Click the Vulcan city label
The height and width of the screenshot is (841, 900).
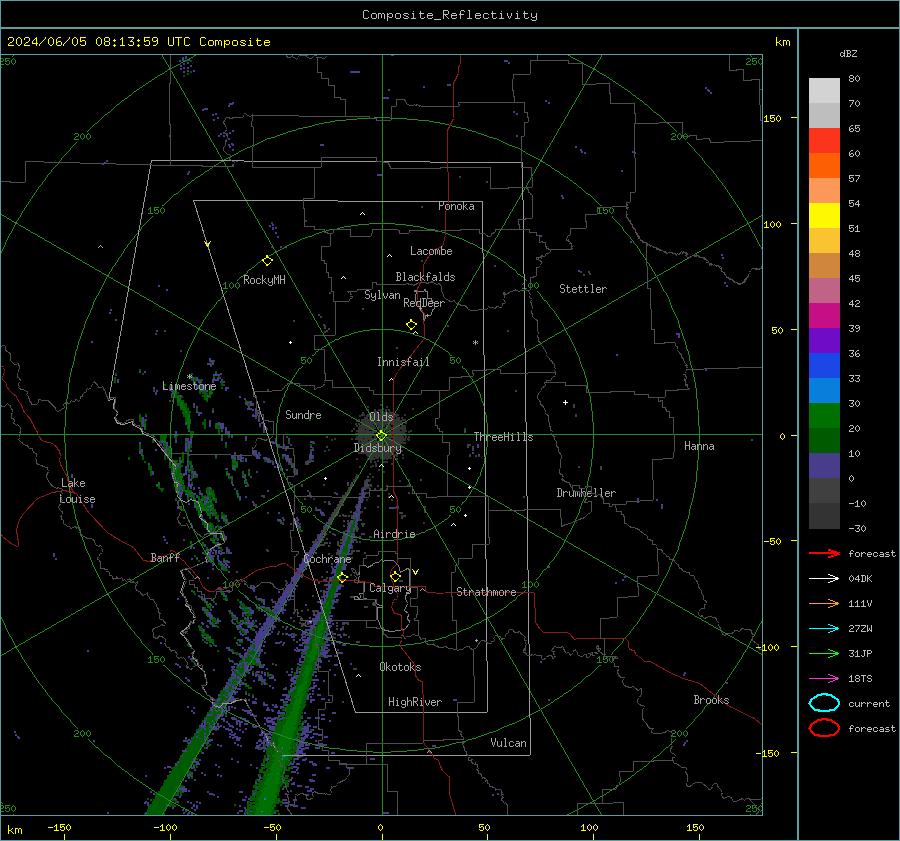pyautogui.click(x=508, y=743)
